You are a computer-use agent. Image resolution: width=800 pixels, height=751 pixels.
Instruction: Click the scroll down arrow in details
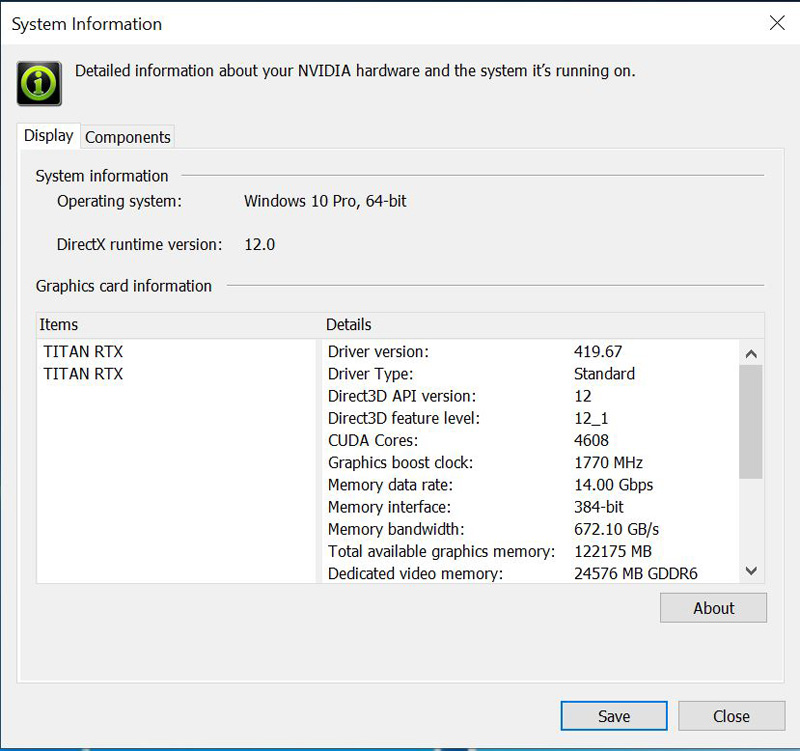[x=751, y=570]
